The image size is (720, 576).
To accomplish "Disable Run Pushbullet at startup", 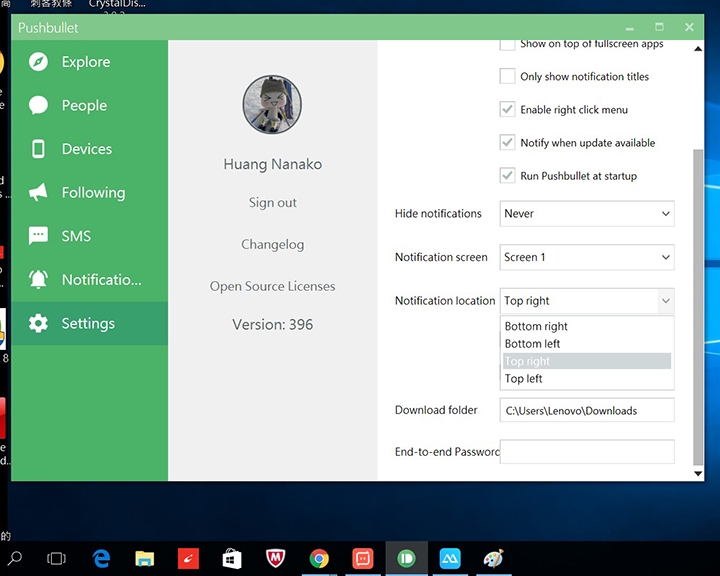I will (x=507, y=175).
